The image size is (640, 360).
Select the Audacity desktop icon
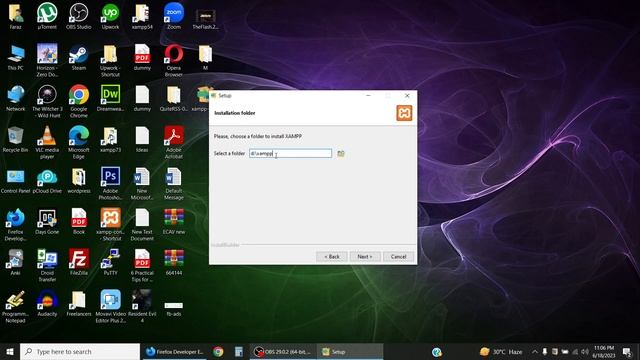point(47,303)
